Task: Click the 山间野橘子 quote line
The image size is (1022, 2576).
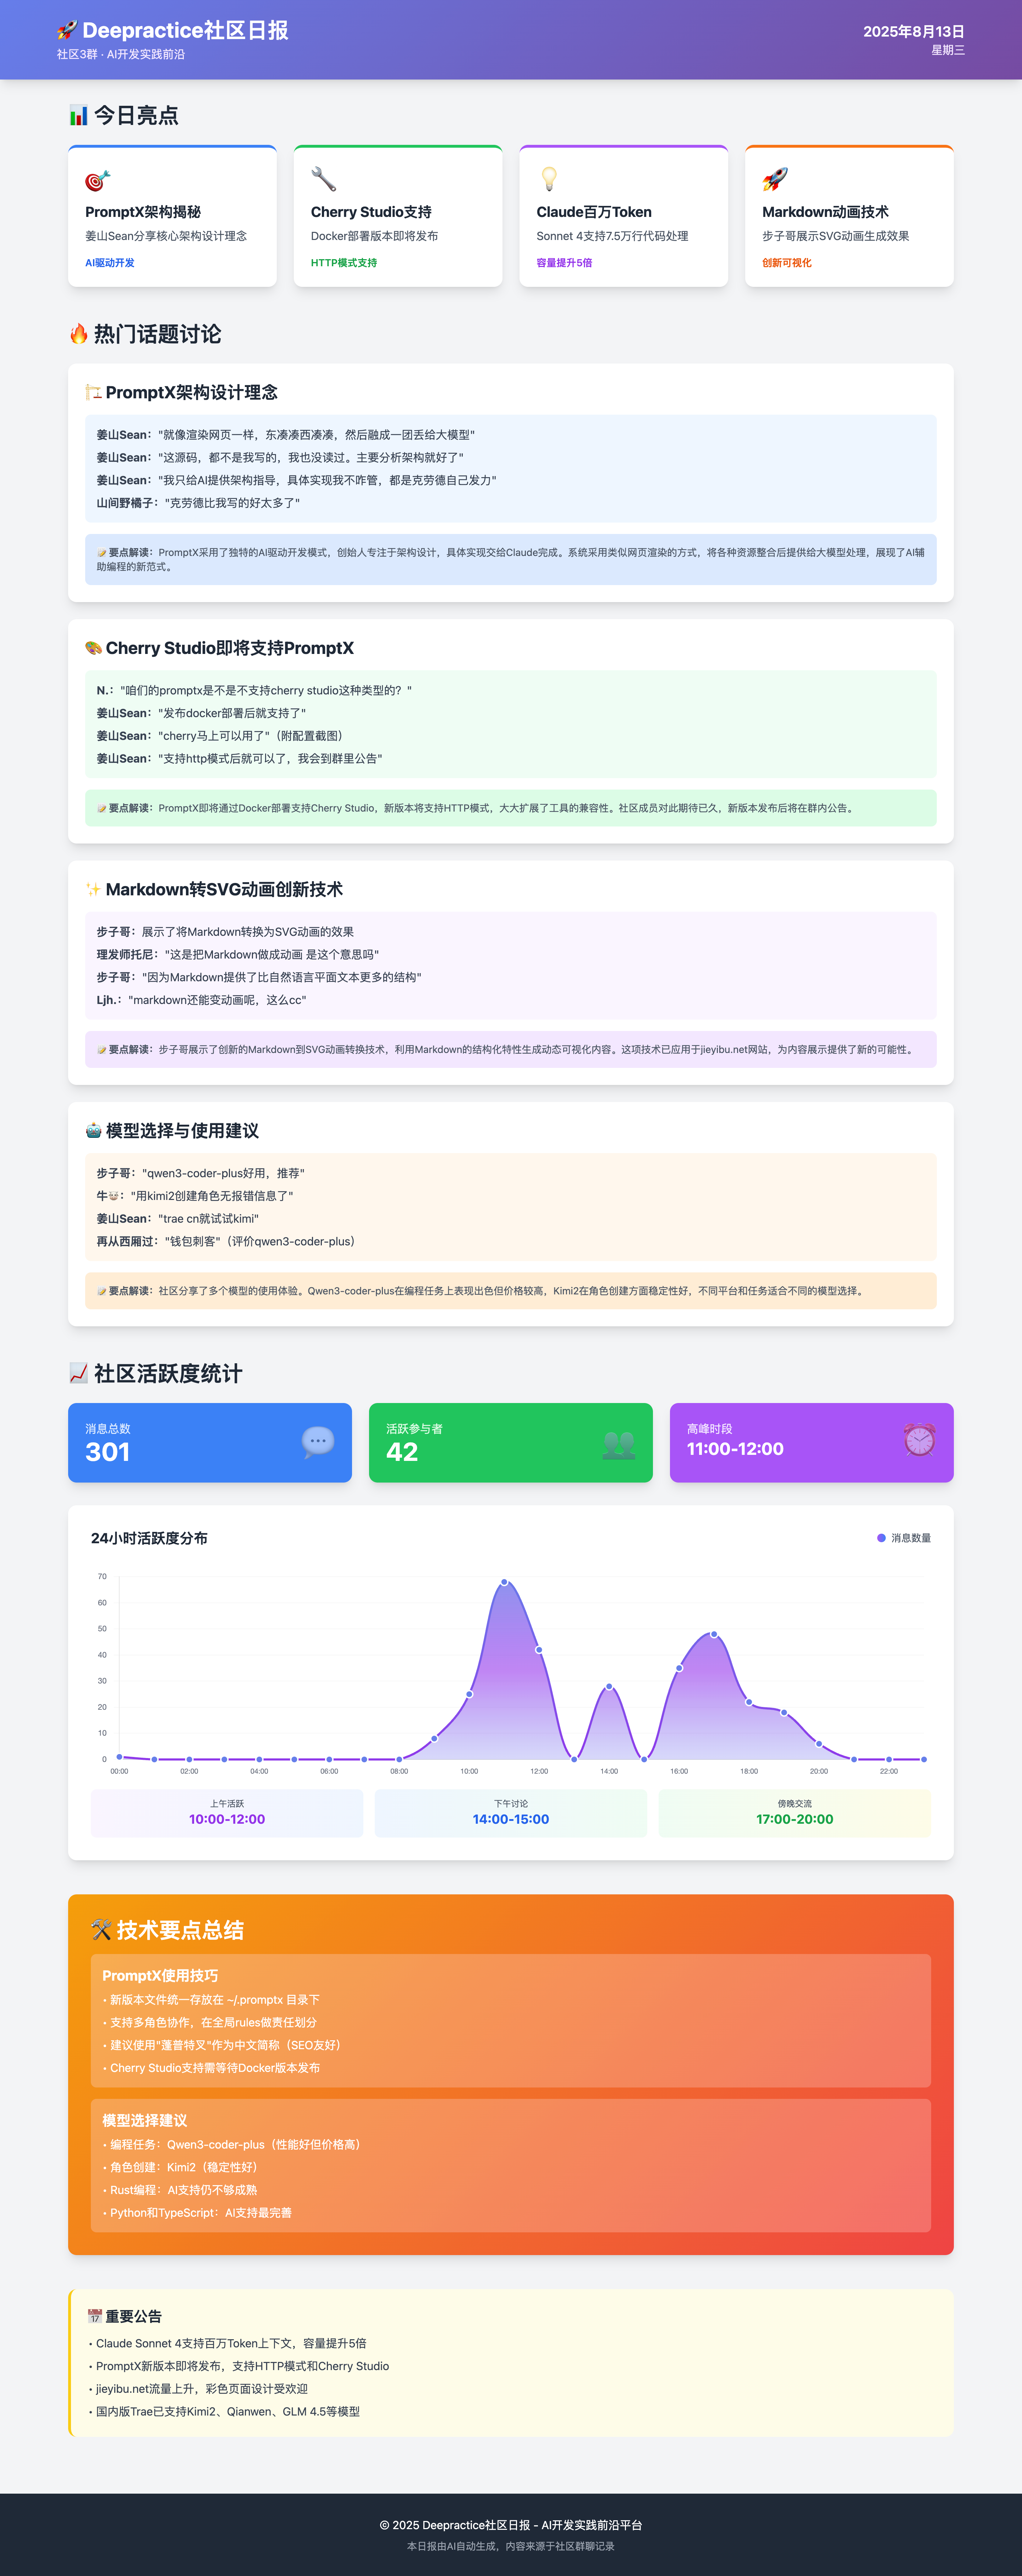Action: coord(198,503)
